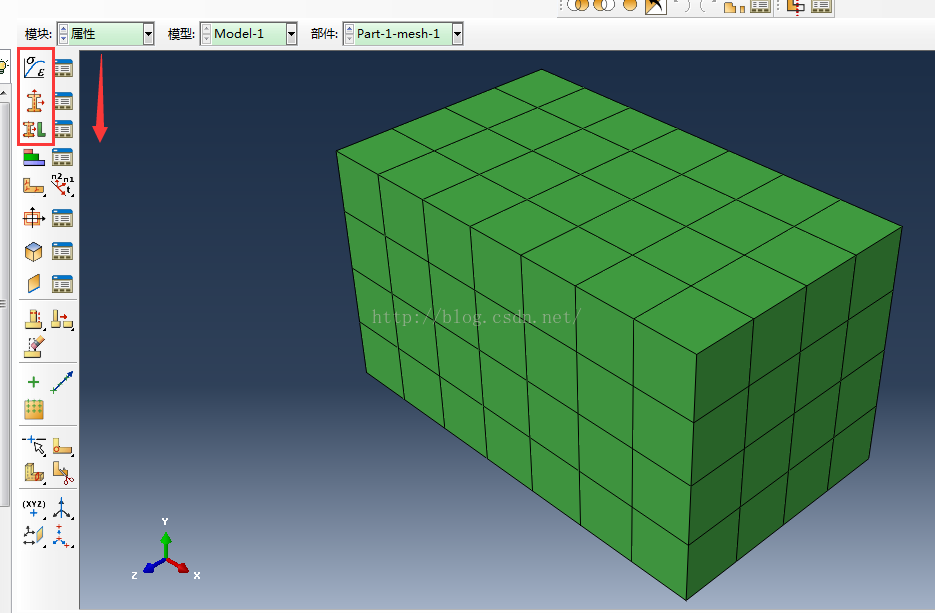Select the Assign Section tool

tap(35, 129)
